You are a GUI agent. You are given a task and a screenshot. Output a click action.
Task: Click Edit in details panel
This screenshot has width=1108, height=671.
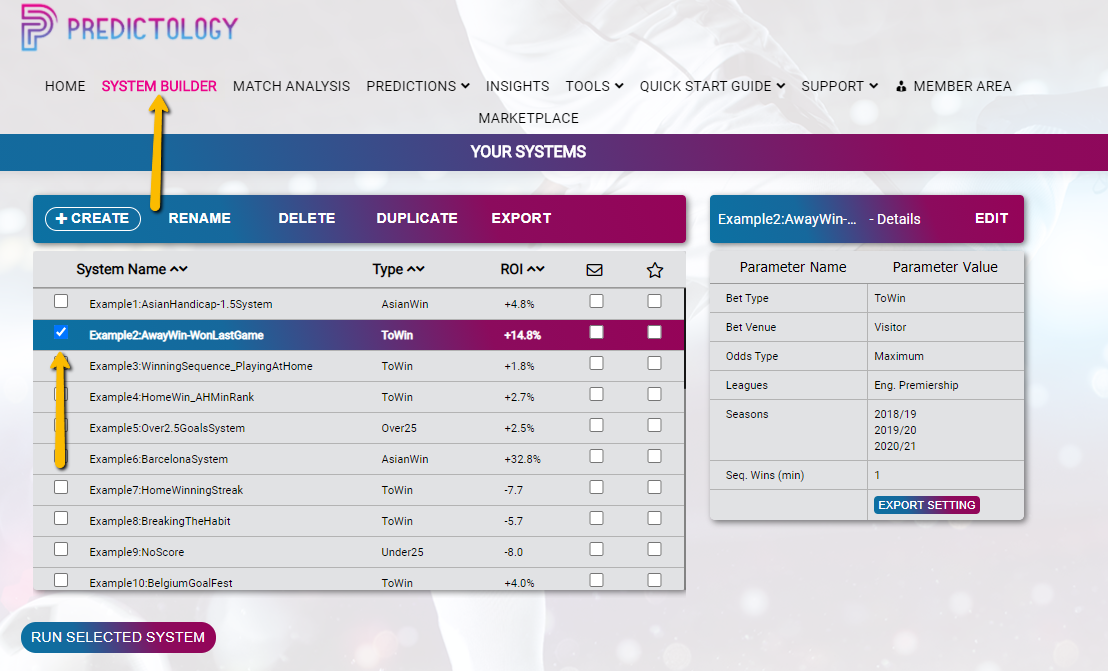(x=991, y=218)
